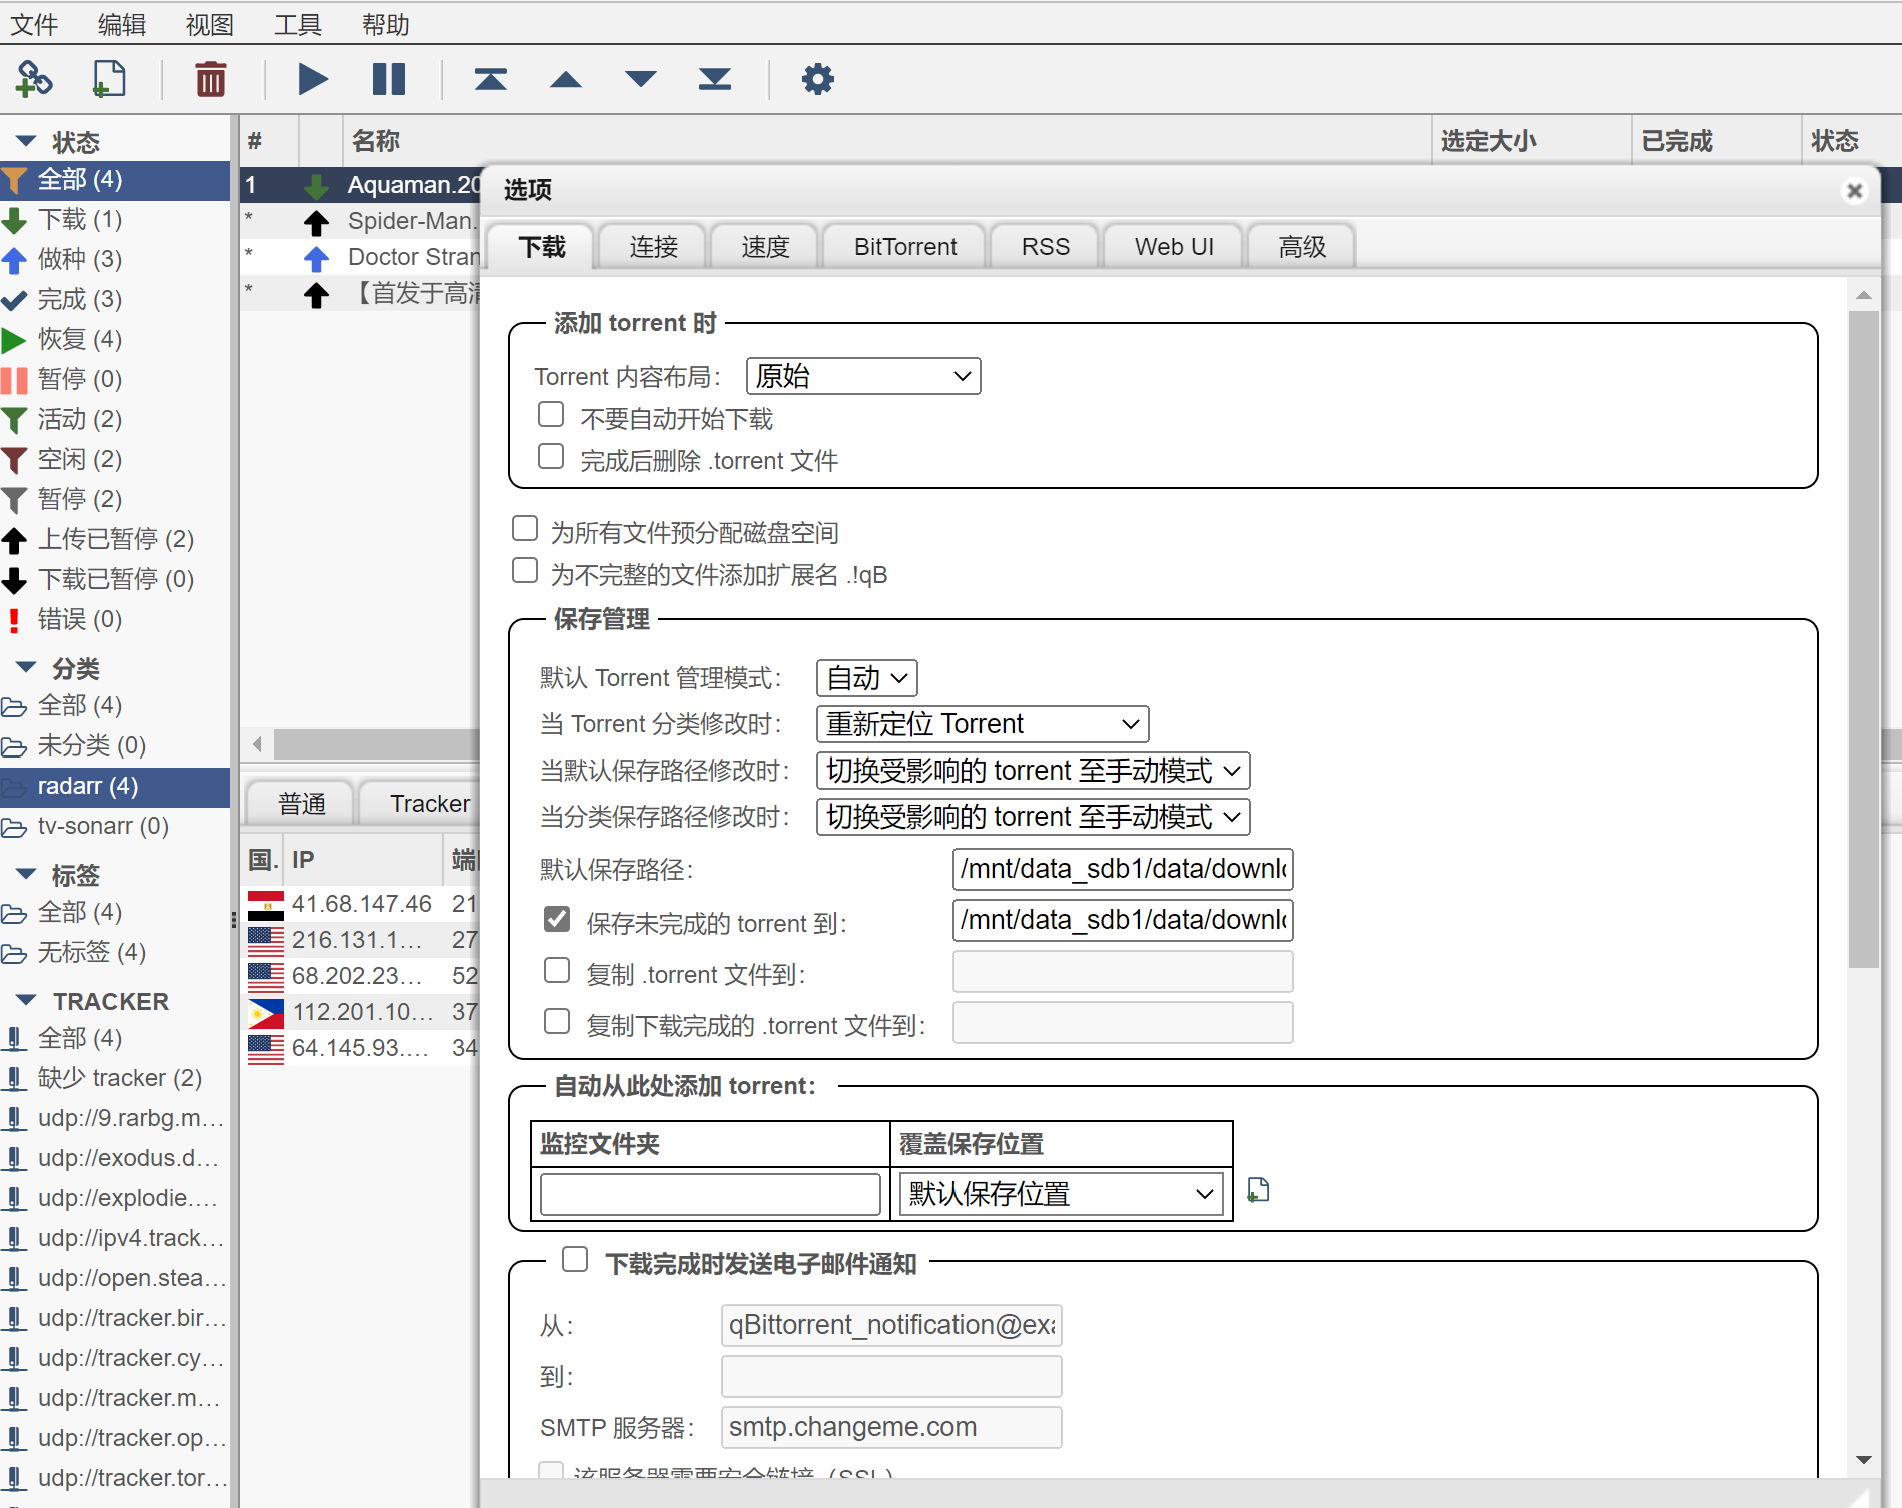The width and height of the screenshot is (1902, 1508).
Task: Open the 默认 Torrent 管理模式 dropdown
Action: tap(867, 678)
